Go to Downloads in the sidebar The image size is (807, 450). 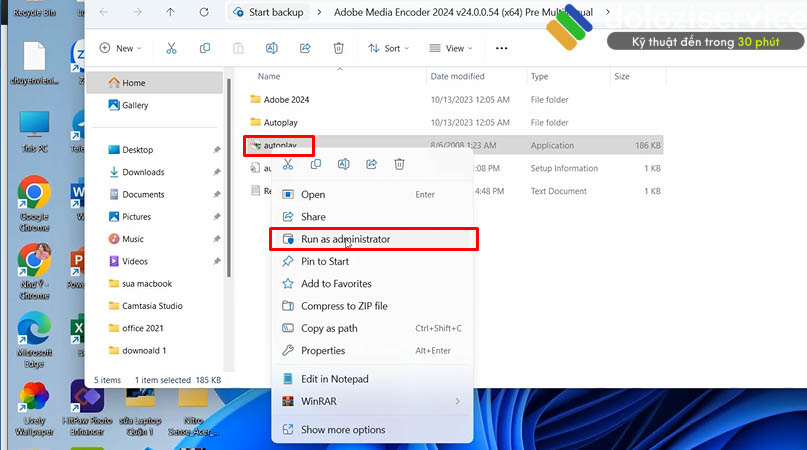click(x=143, y=172)
